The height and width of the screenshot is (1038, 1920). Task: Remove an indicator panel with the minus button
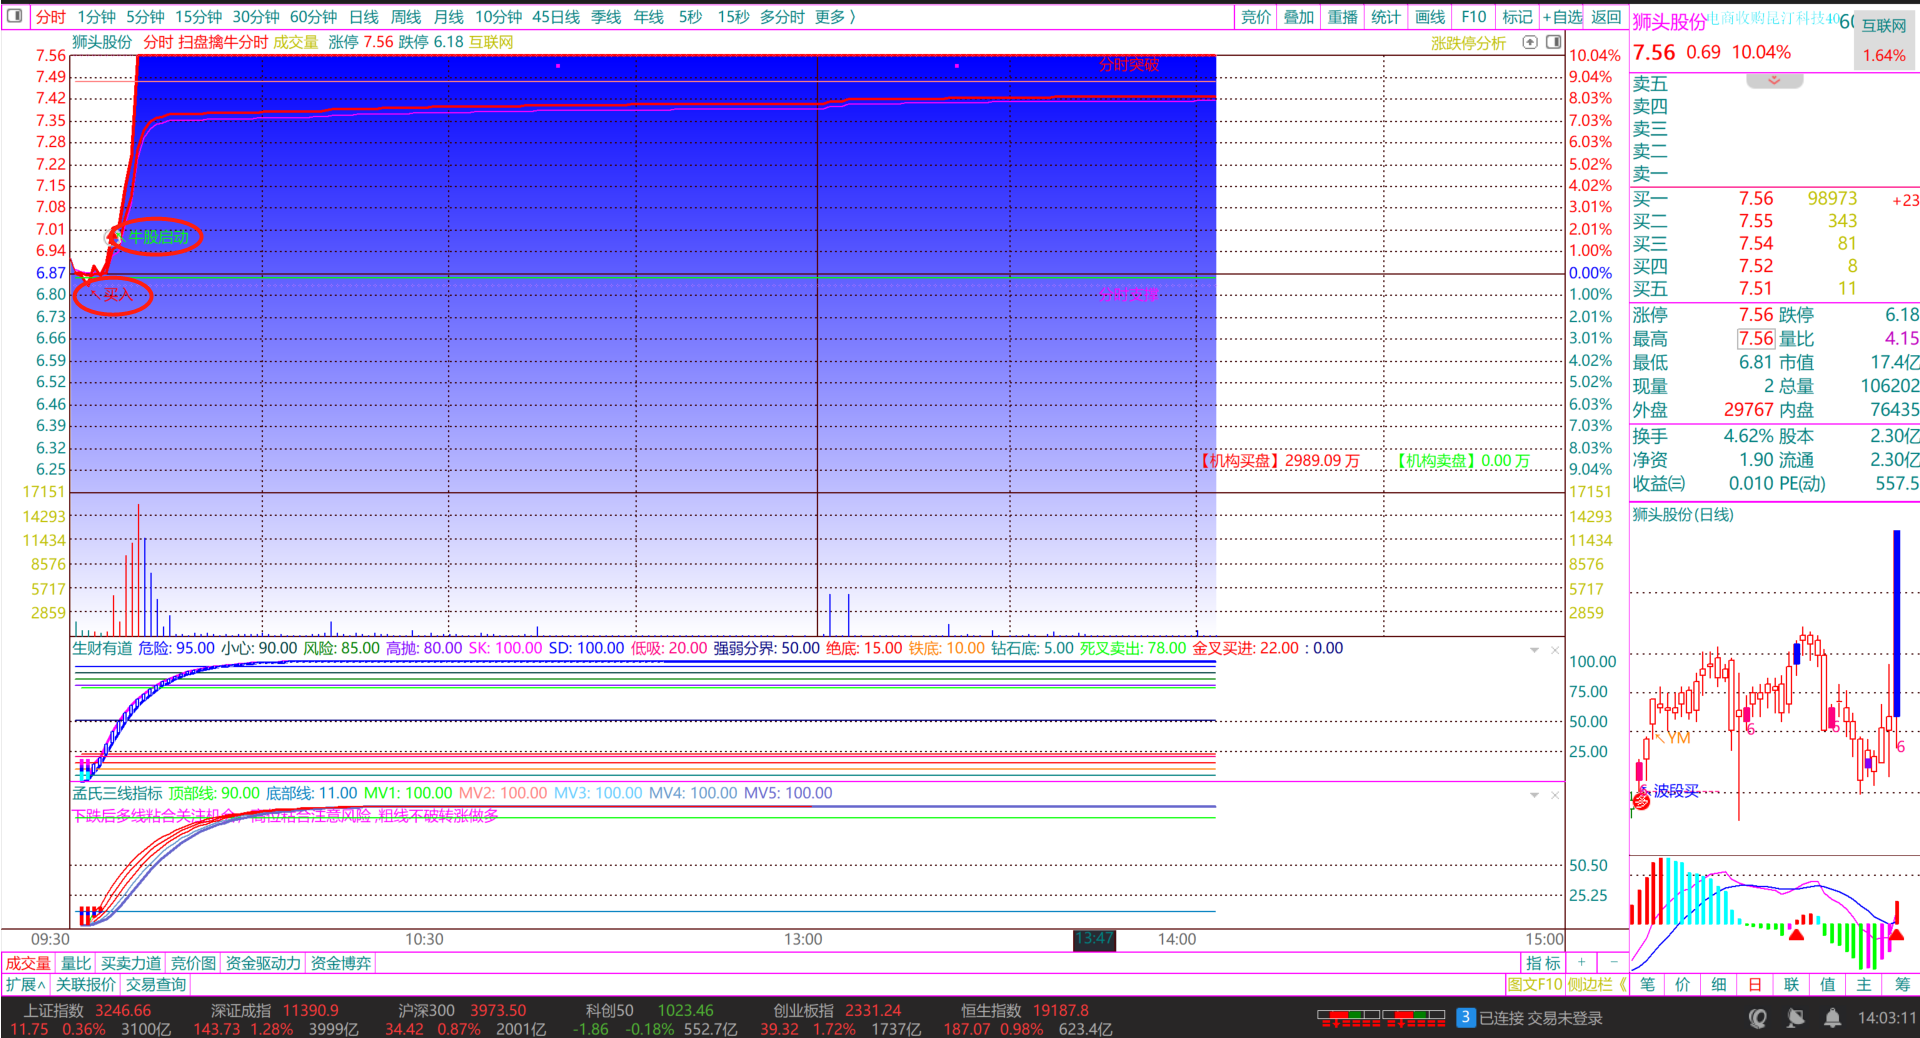1613,962
